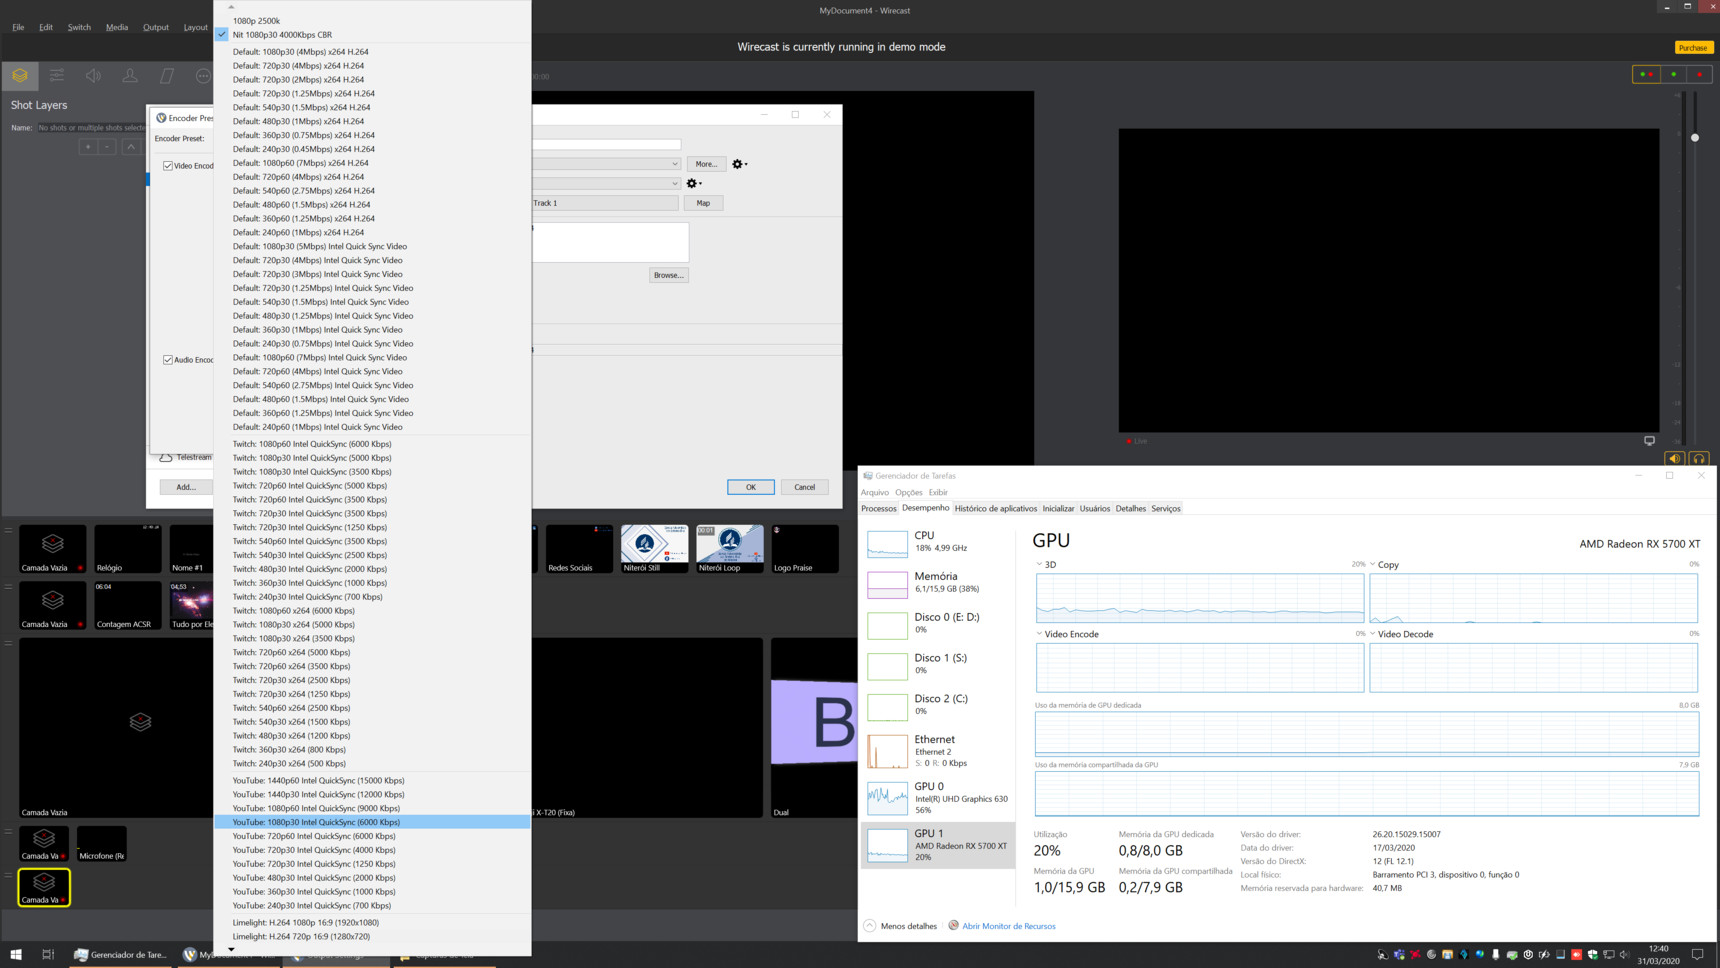Open the slanted-rectangle panel icon in toolbar
This screenshot has height=968, width=1720.
coord(167,76)
